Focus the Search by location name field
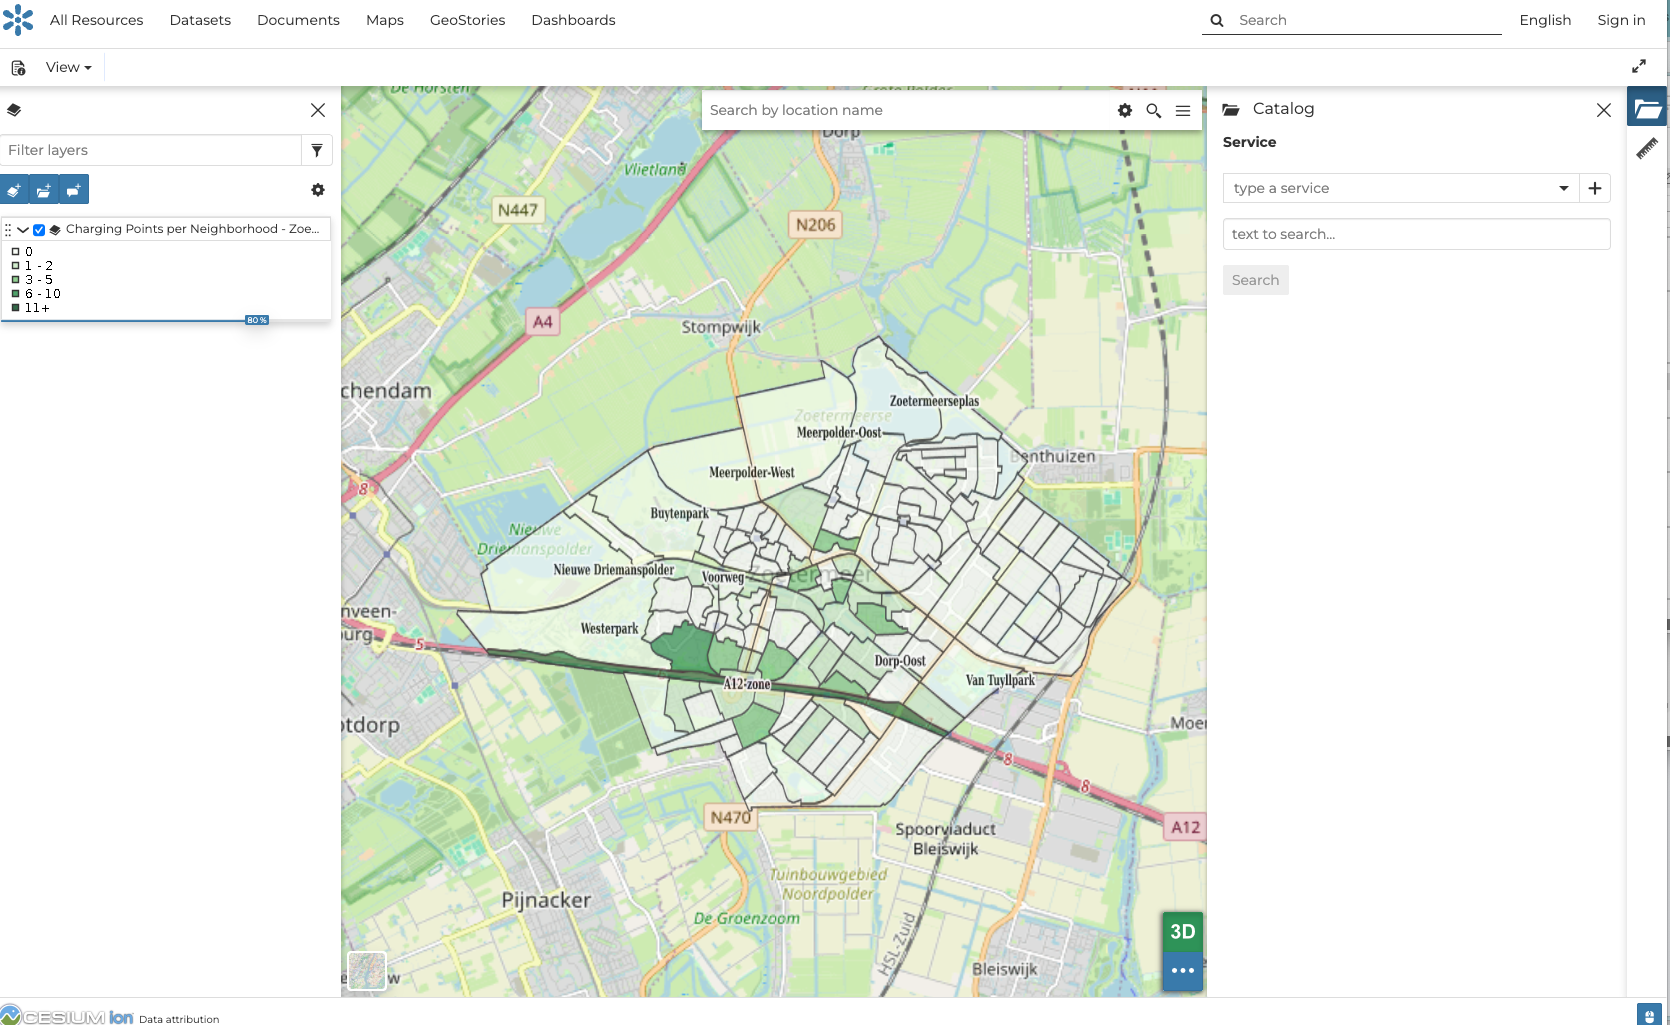Image resolution: width=1670 pixels, height=1025 pixels. pyautogui.click(x=906, y=110)
